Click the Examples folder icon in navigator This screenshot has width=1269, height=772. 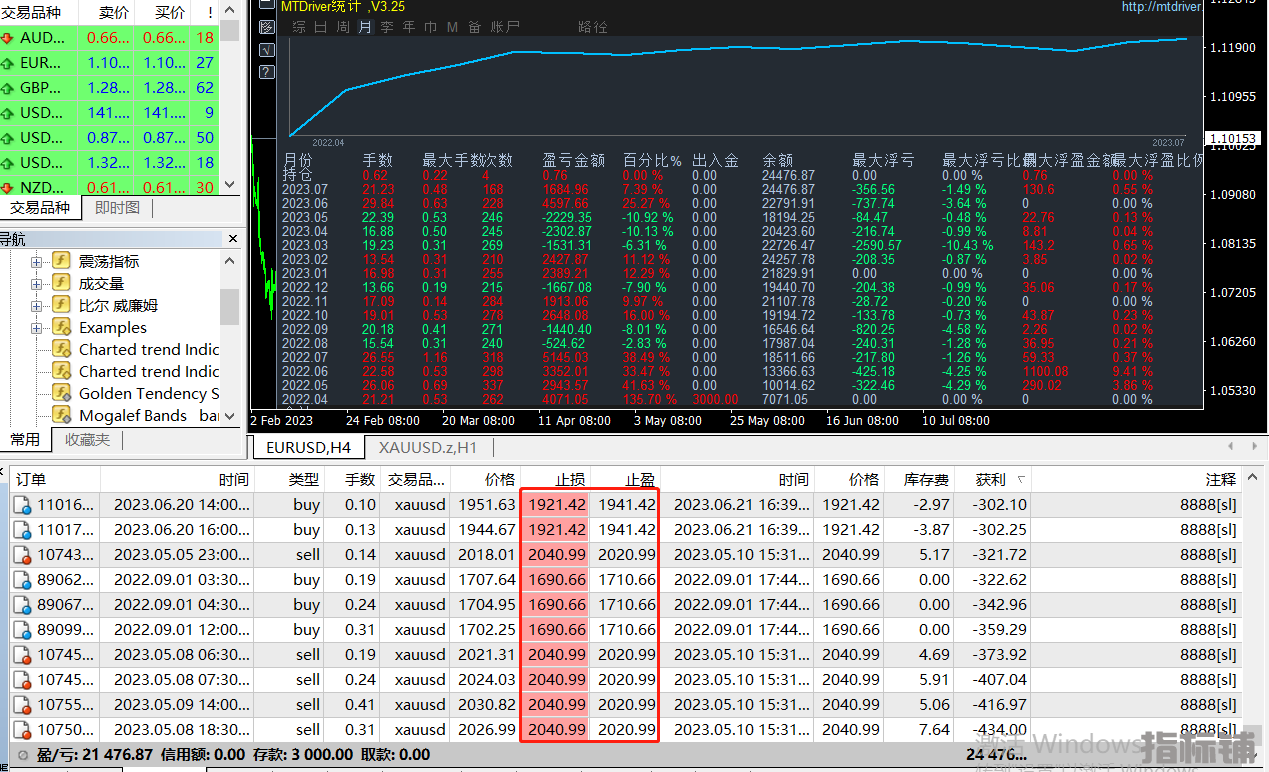(x=61, y=327)
